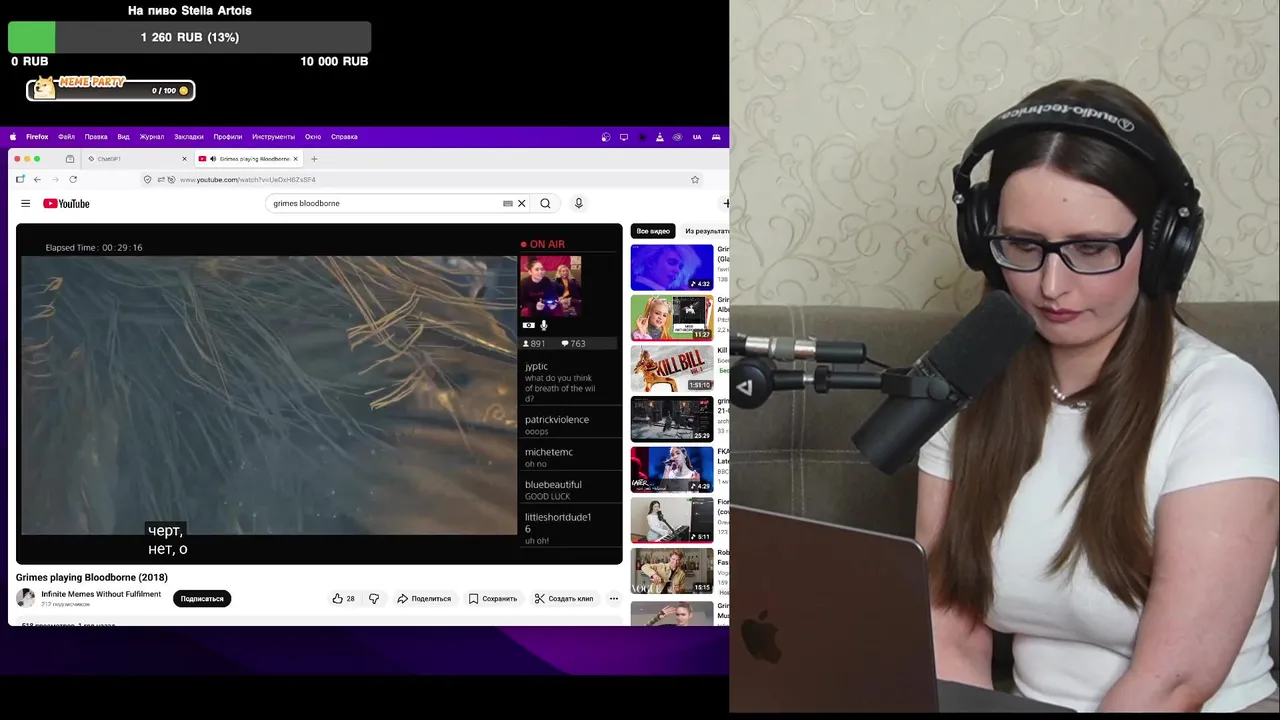1280x720 pixels.
Task: Click the Grimes playing Bloodborne (2018) title
Action: 92,577
